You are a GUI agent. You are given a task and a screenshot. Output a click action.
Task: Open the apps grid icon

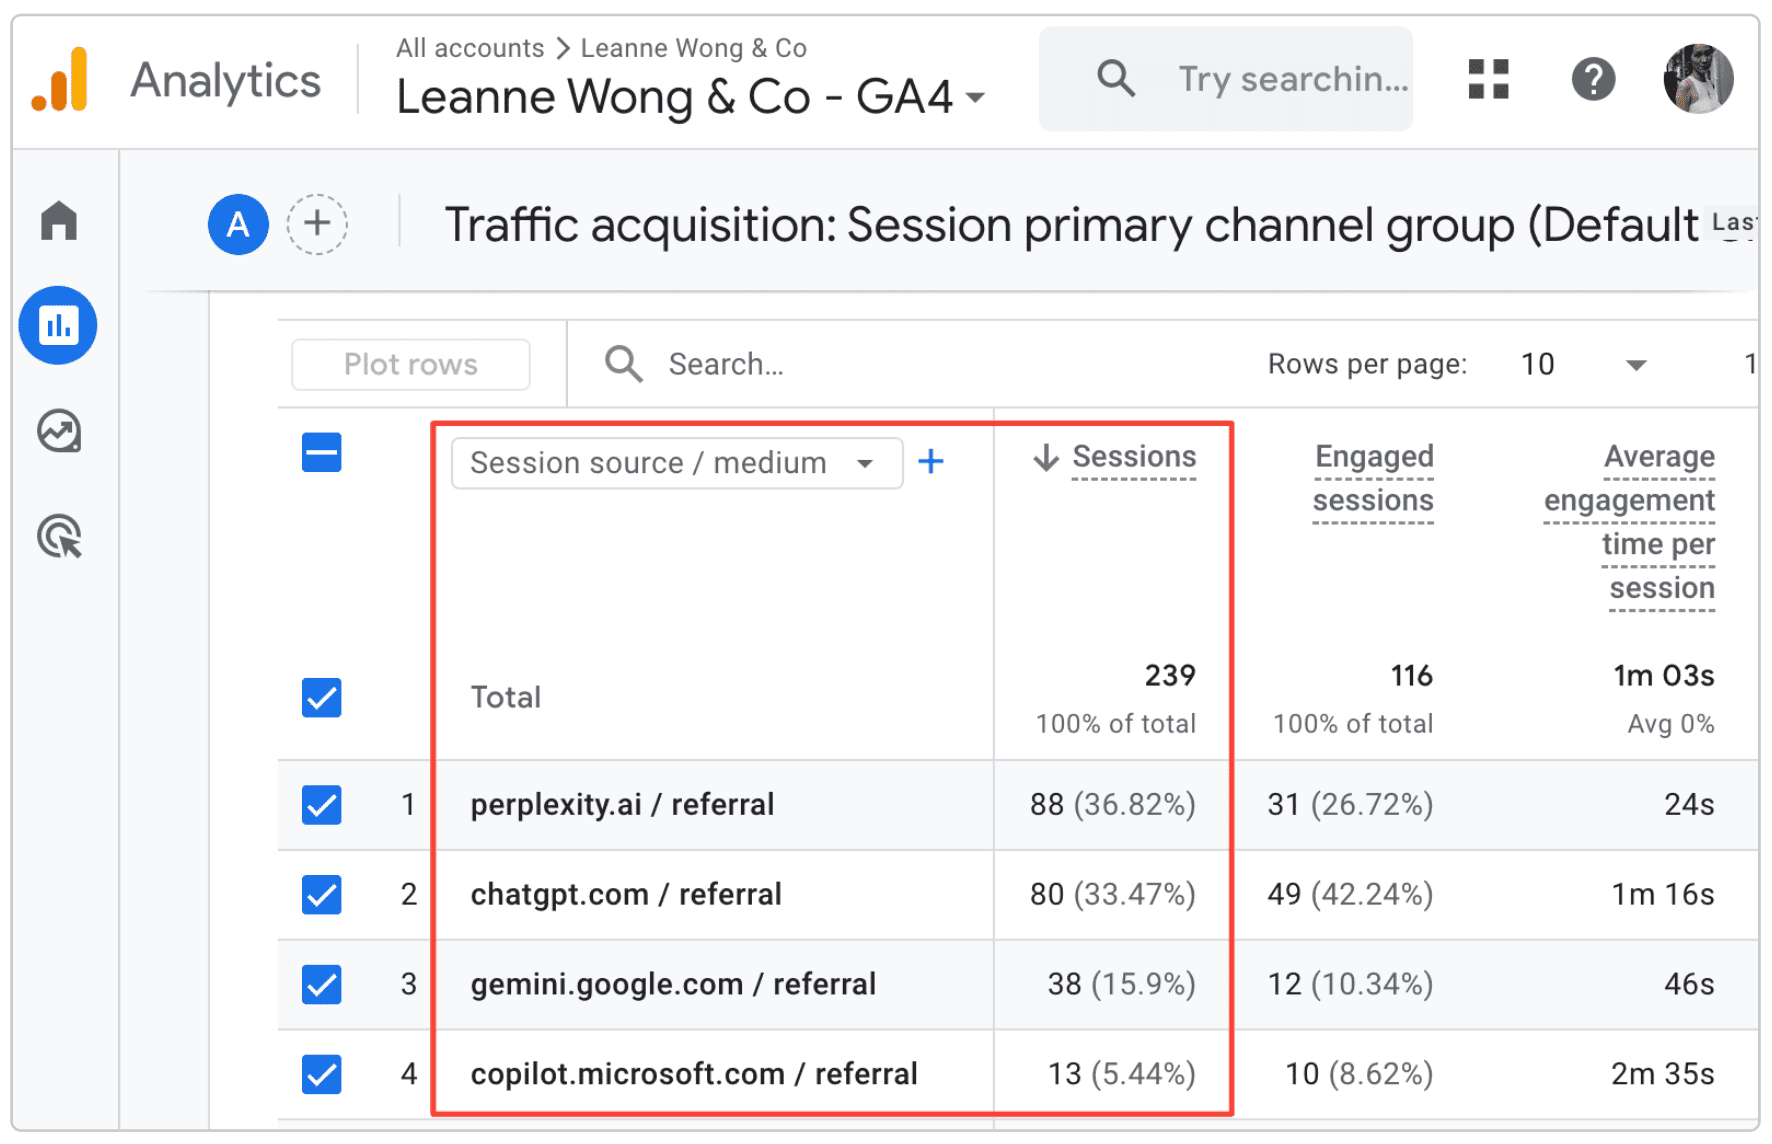pyautogui.click(x=1488, y=79)
